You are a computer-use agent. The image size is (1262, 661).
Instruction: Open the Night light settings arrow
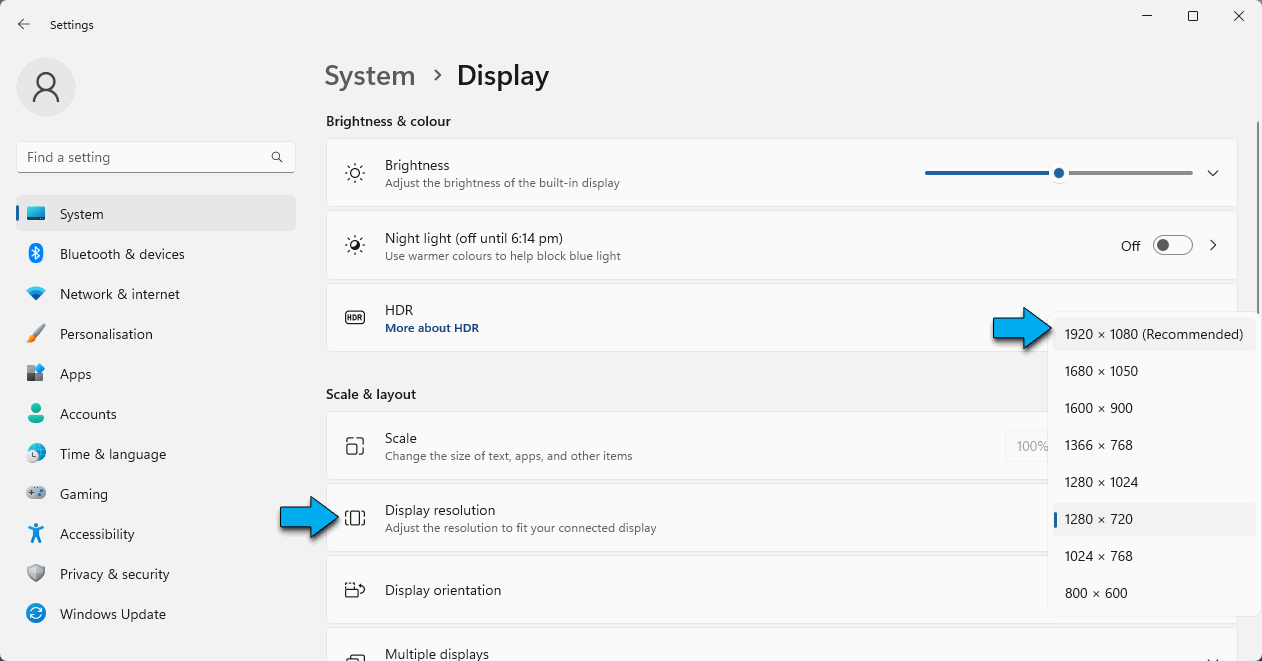(x=1213, y=245)
